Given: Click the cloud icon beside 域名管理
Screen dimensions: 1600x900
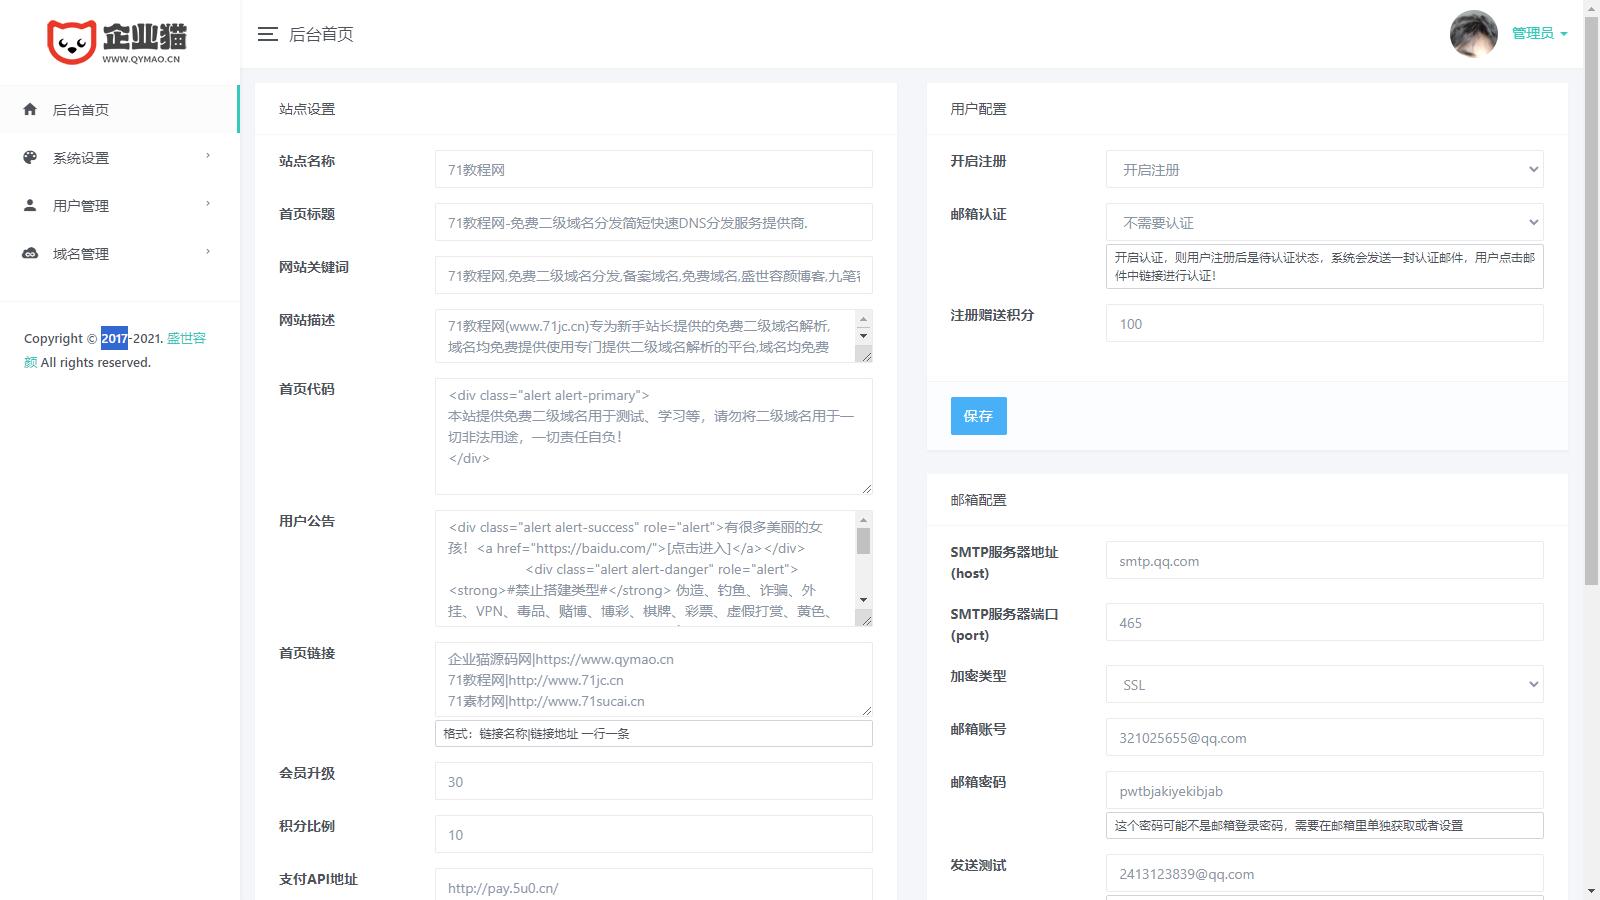Looking at the screenshot, I should [30, 254].
